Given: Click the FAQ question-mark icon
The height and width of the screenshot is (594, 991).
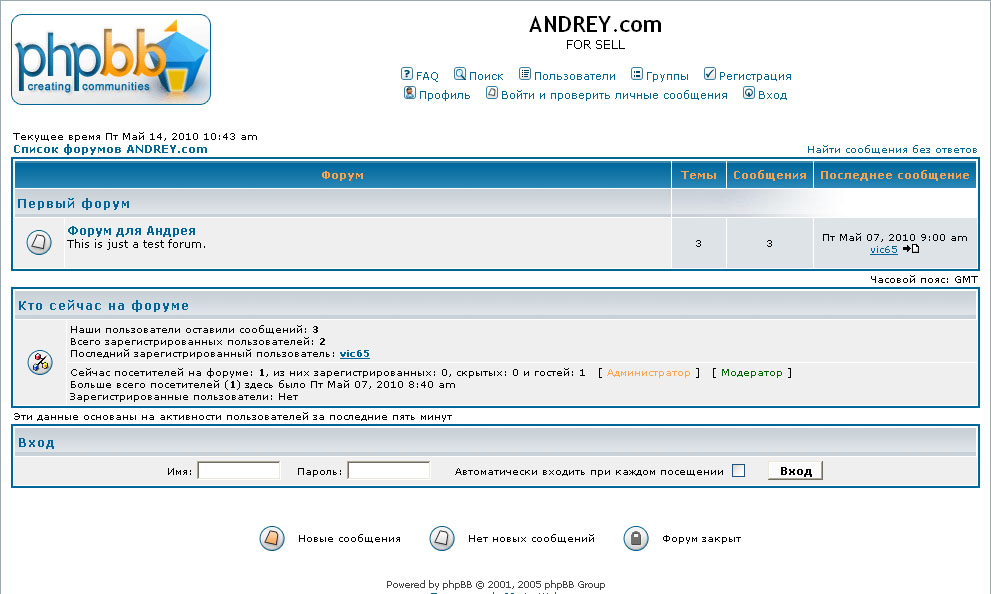Looking at the screenshot, I should [406, 74].
